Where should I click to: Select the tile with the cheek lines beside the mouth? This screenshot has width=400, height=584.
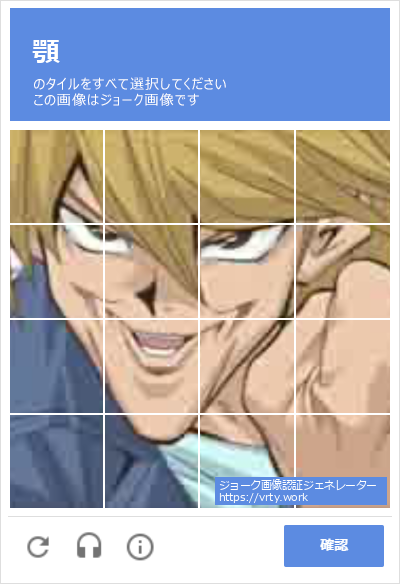(x=247, y=366)
